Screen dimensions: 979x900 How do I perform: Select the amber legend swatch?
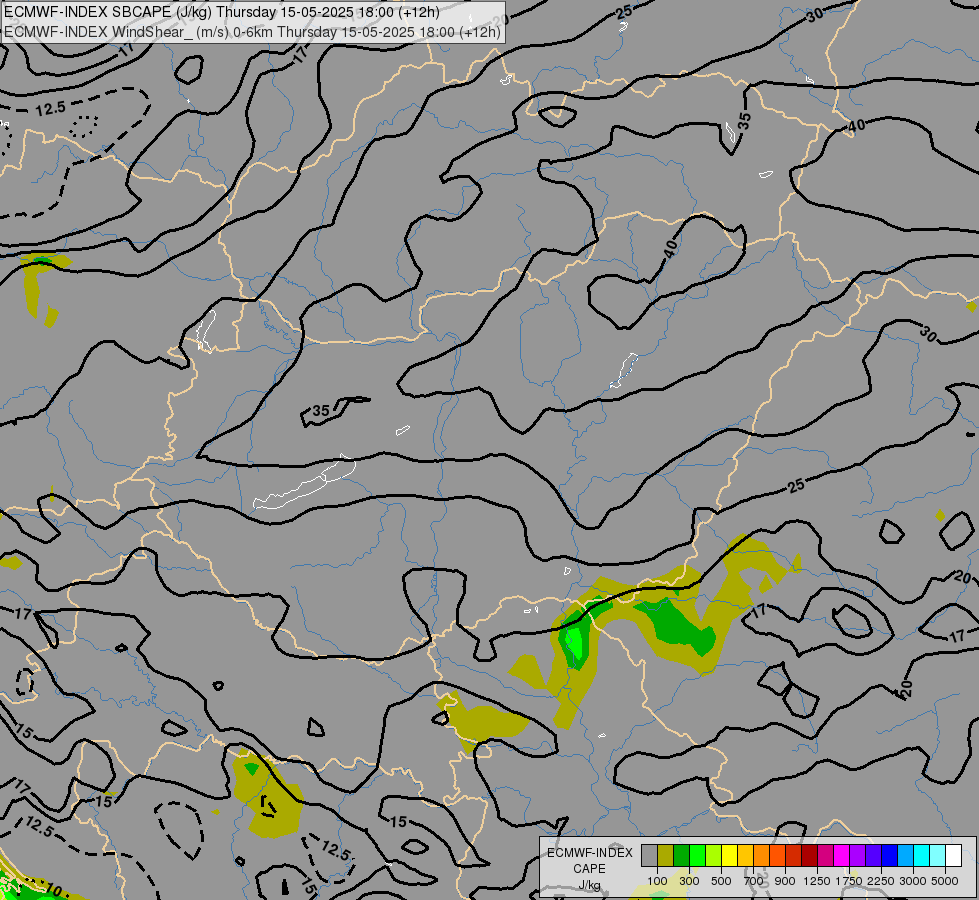[745, 856]
